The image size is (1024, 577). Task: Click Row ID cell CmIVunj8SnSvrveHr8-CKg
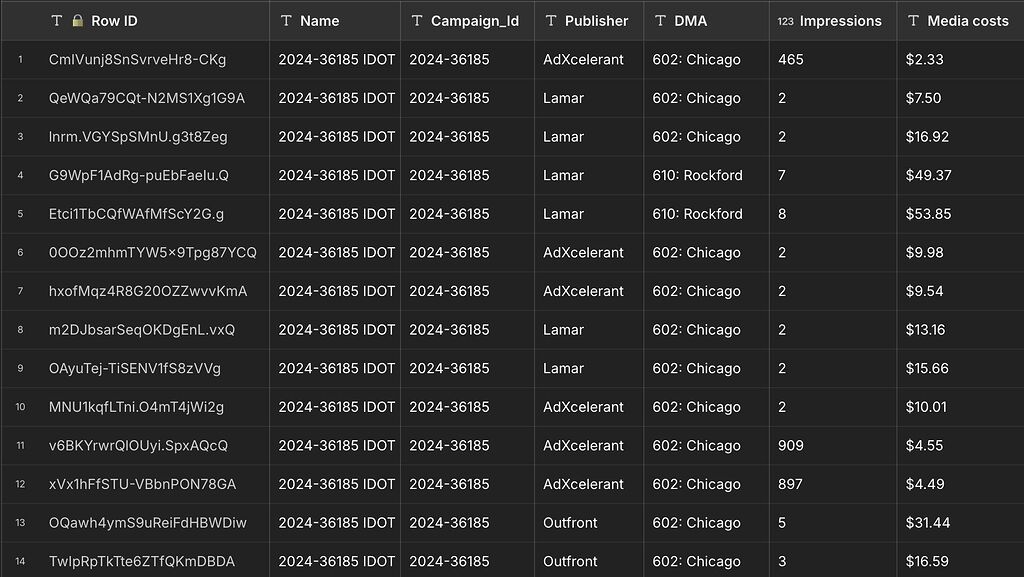pos(137,60)
